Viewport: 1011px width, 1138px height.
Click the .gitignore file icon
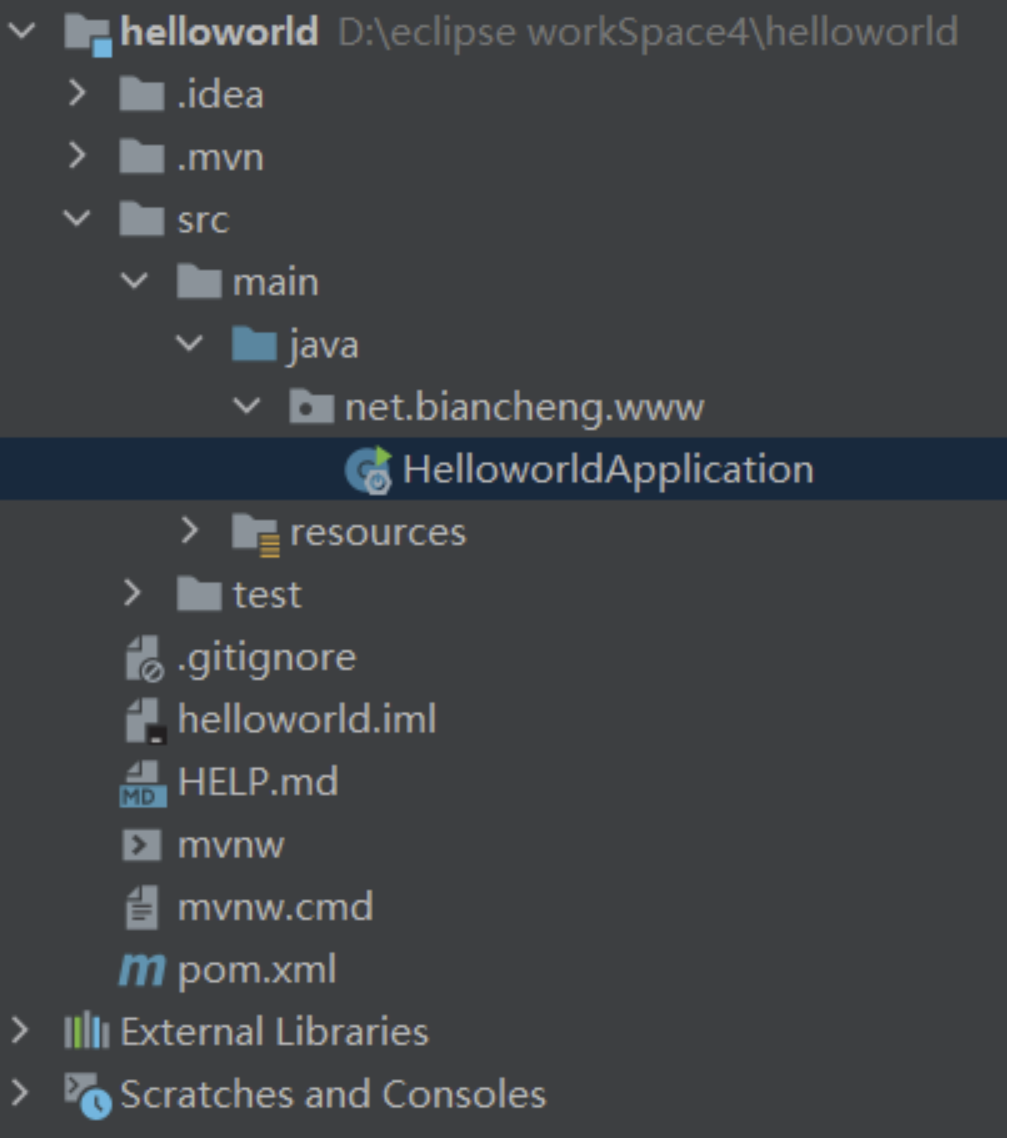pos(145,659)
